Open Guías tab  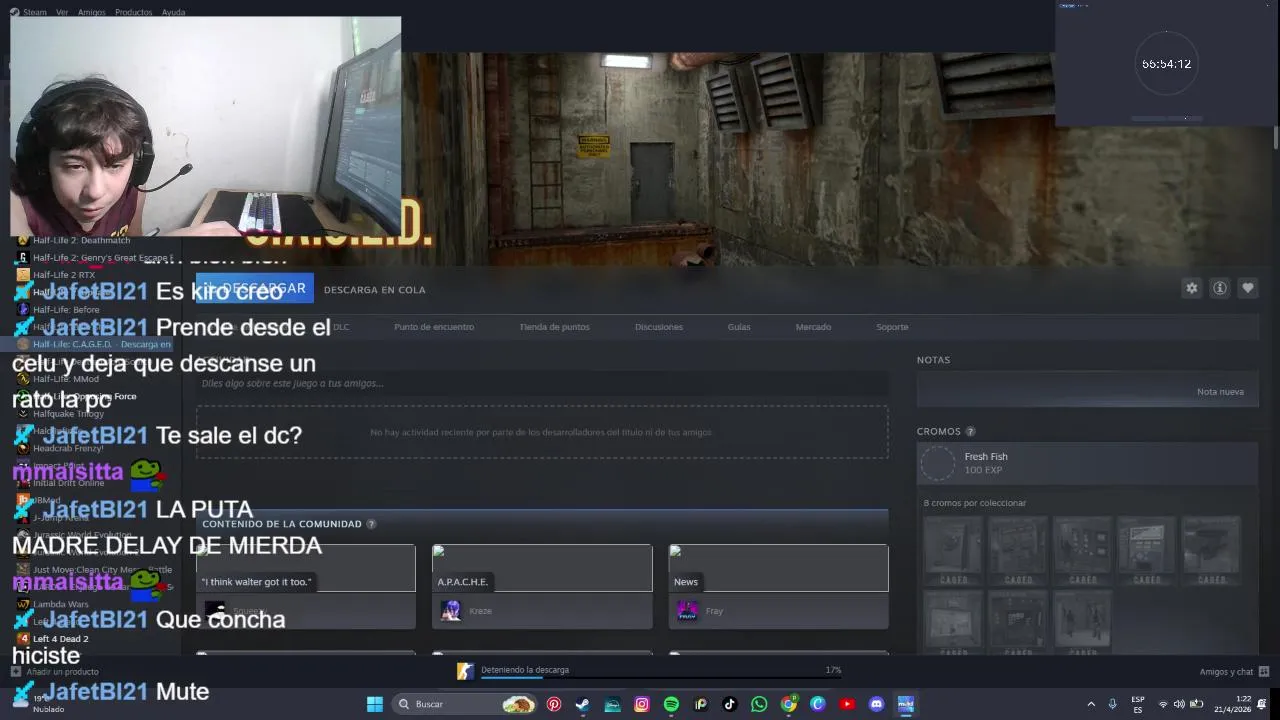pos(739,327)
